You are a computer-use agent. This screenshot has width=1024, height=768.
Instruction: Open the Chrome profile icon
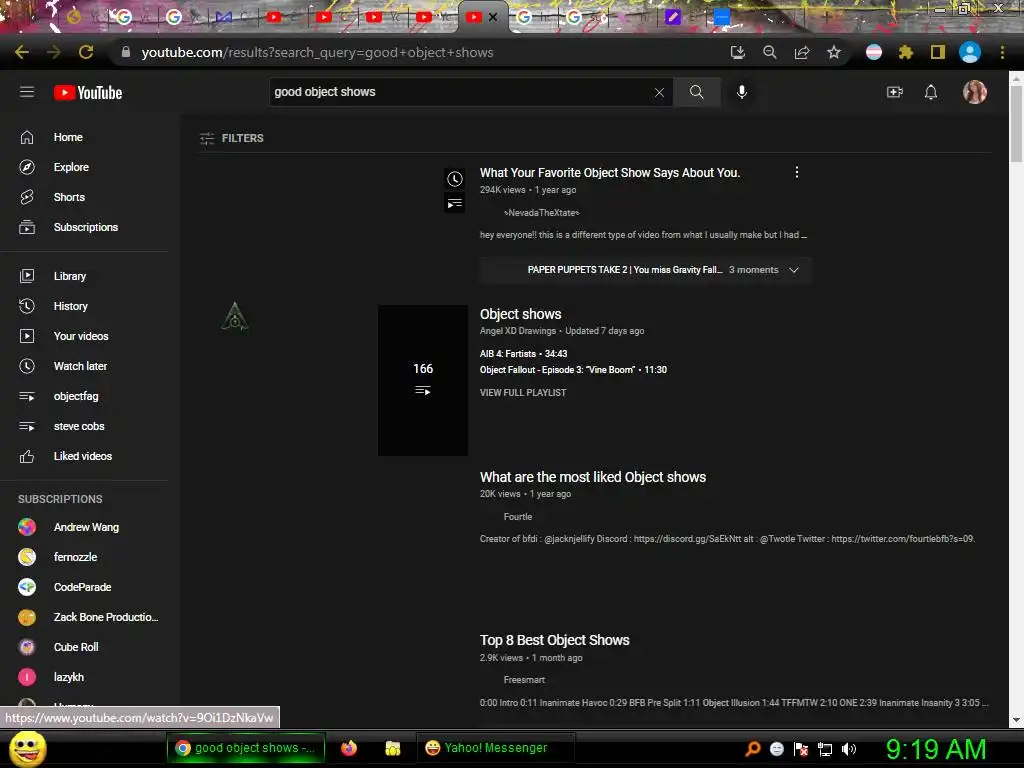pyautogui.click(x=970, y=52)
